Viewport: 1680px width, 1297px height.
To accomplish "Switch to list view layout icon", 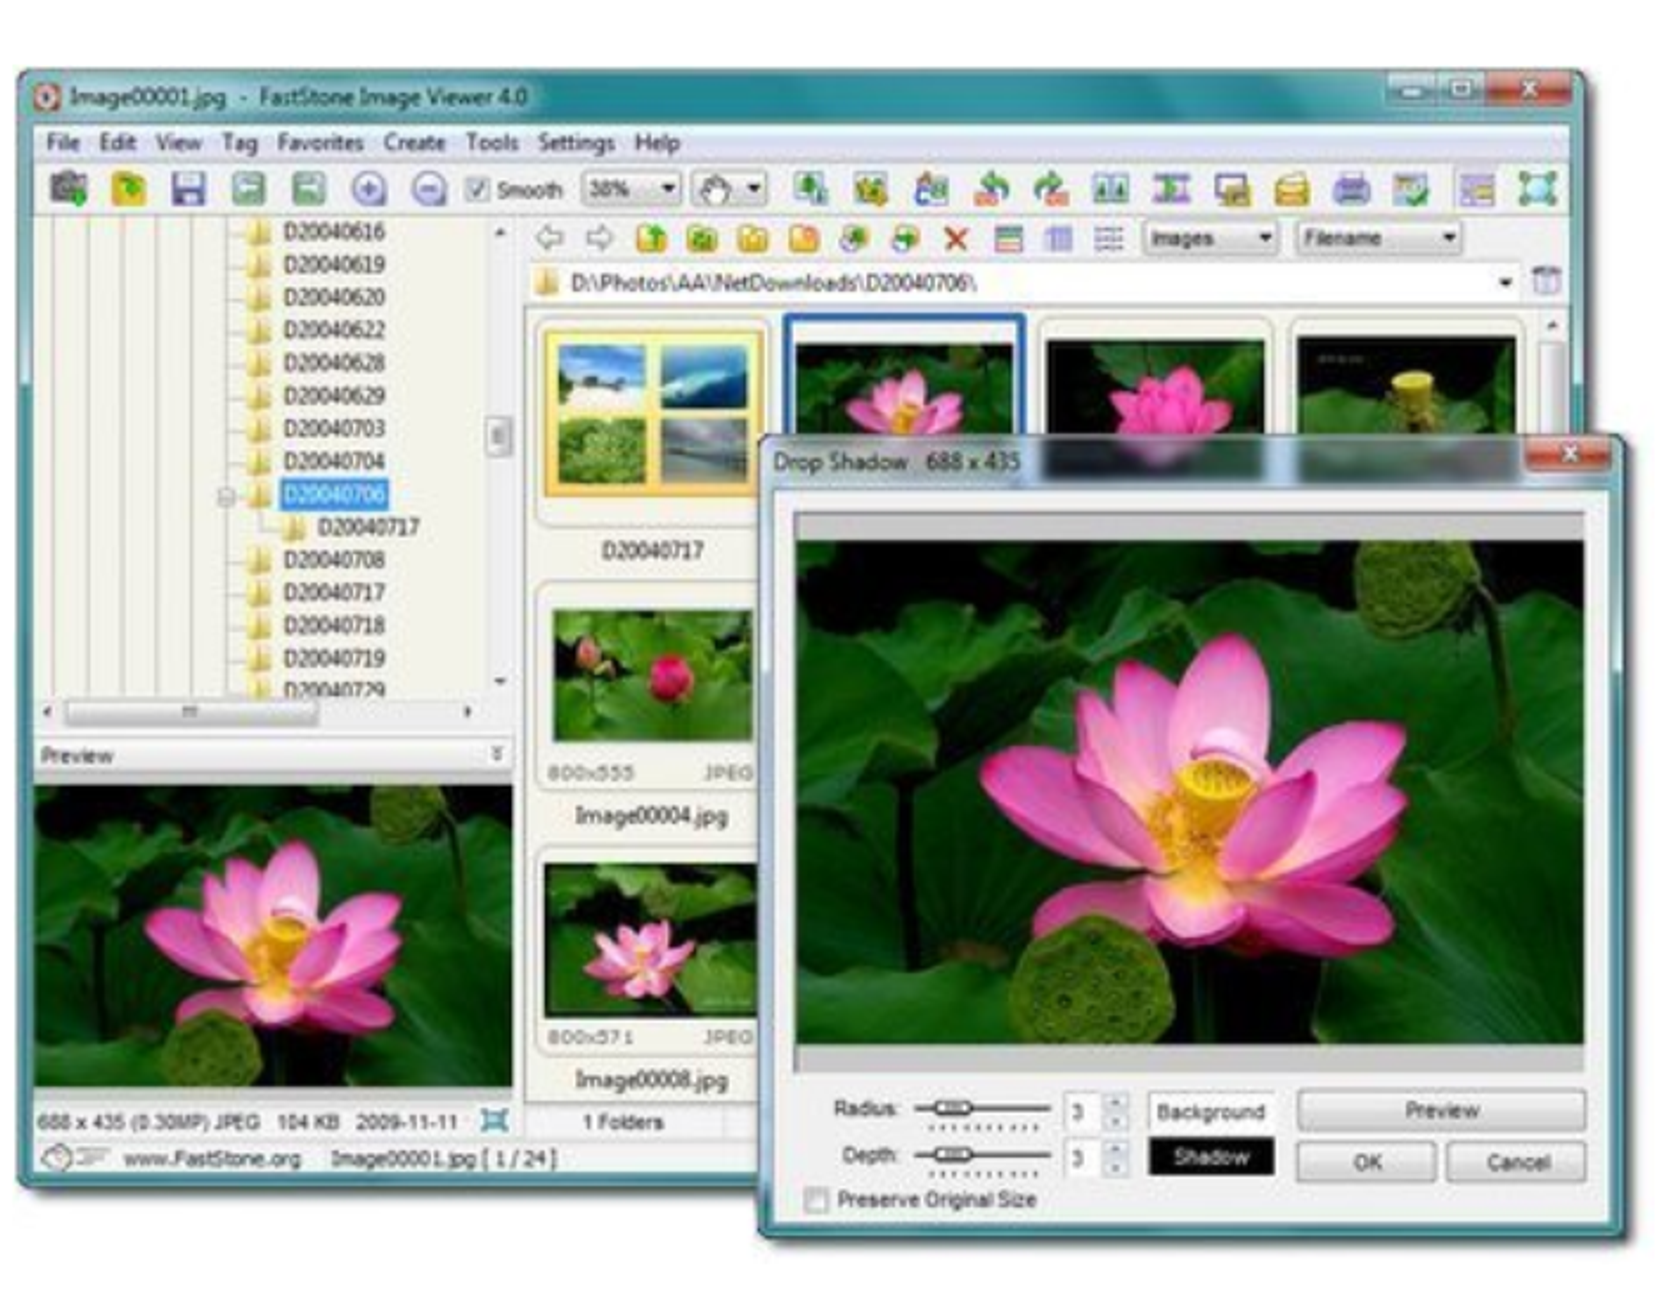I will point(1108,238).
